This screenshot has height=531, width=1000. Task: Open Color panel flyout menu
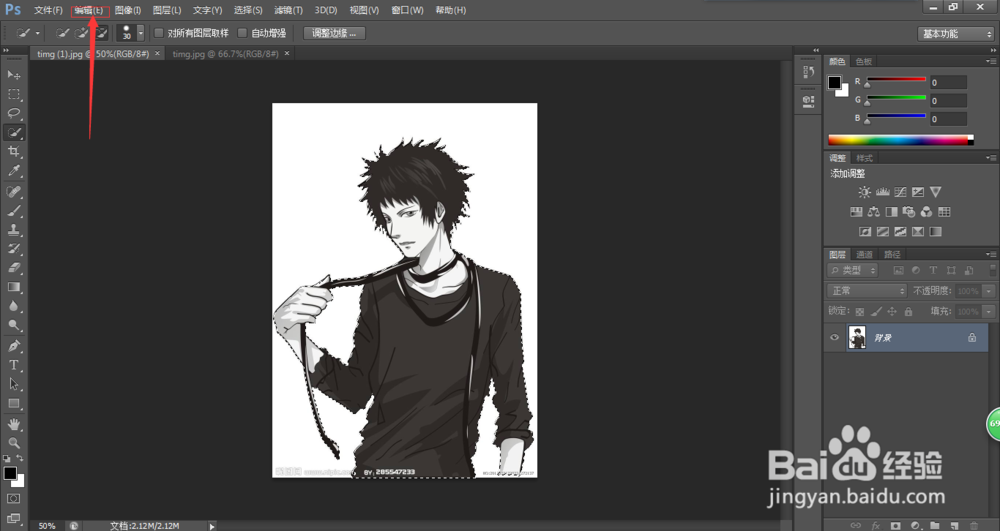point(990,61)
